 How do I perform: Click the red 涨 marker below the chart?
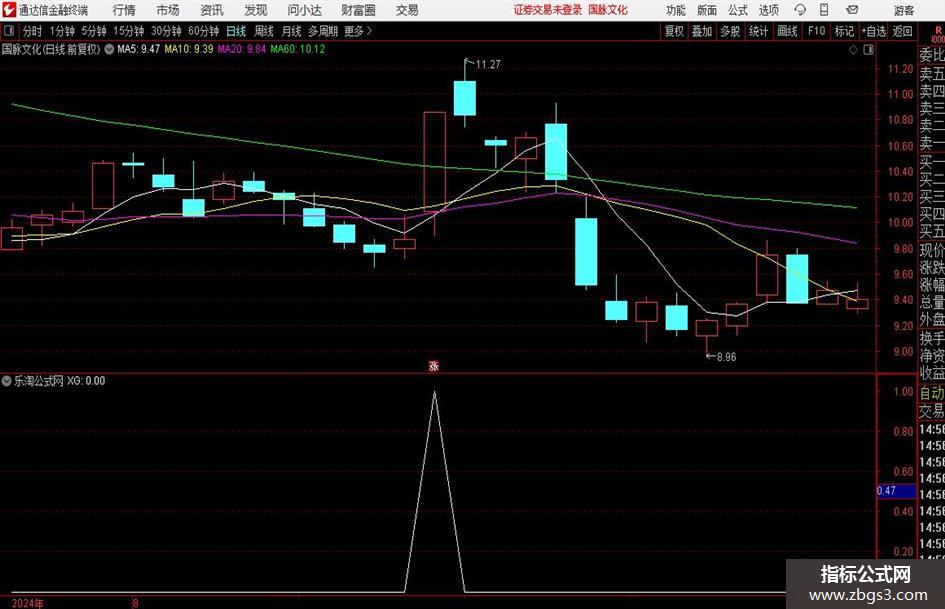tap(433, 366)
